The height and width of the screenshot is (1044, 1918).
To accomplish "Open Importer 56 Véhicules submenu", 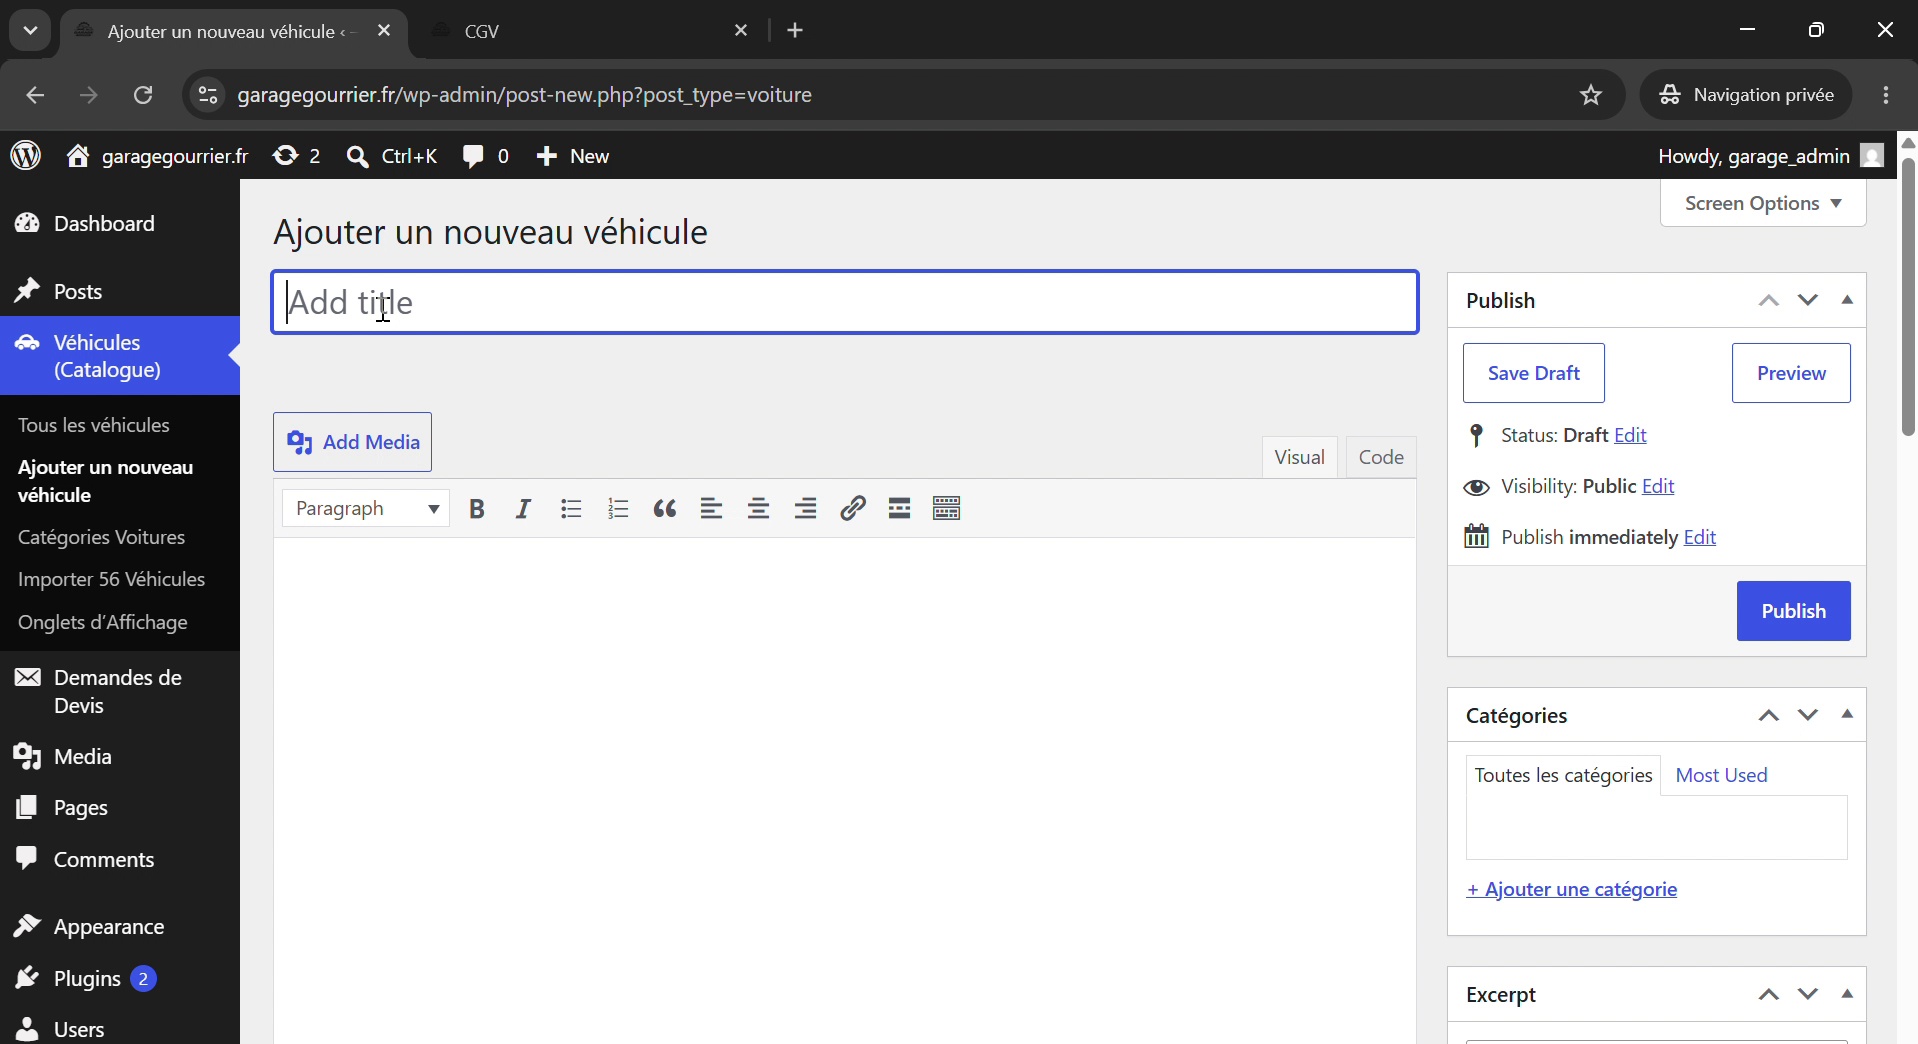I will [112, 580].
